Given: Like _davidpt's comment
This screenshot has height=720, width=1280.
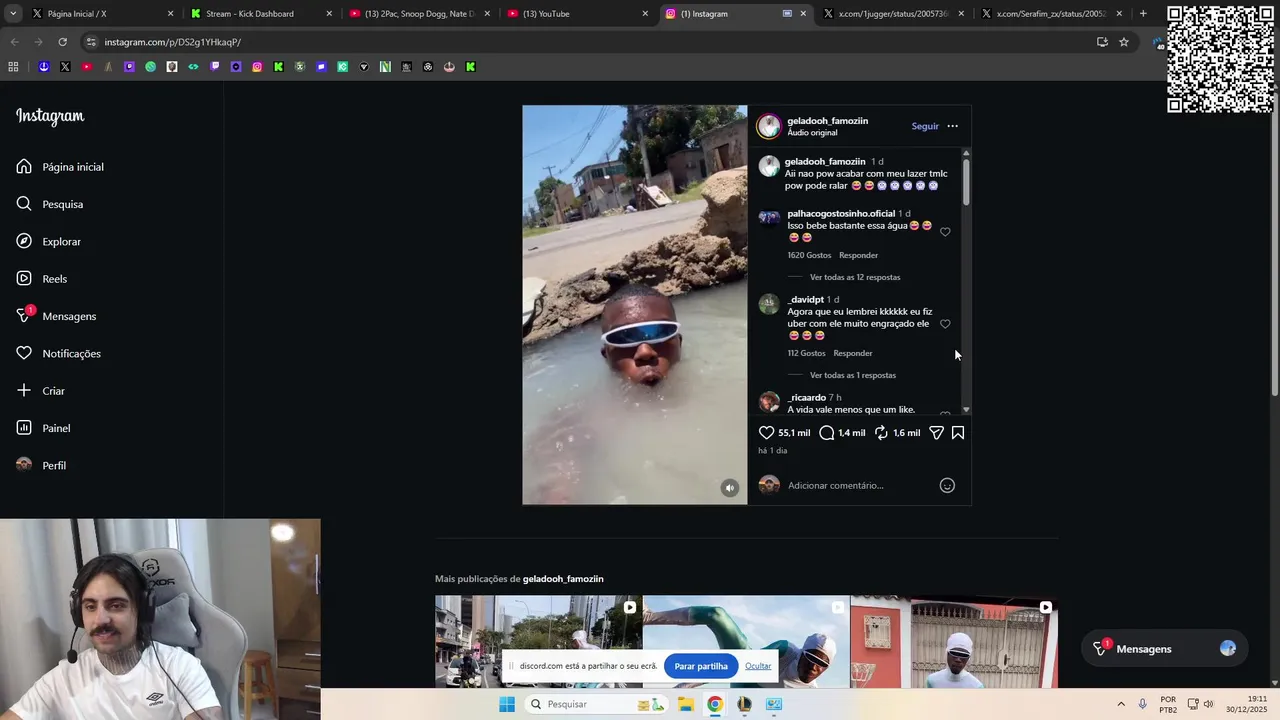Looking at the screenshot, I should (945, 324).
